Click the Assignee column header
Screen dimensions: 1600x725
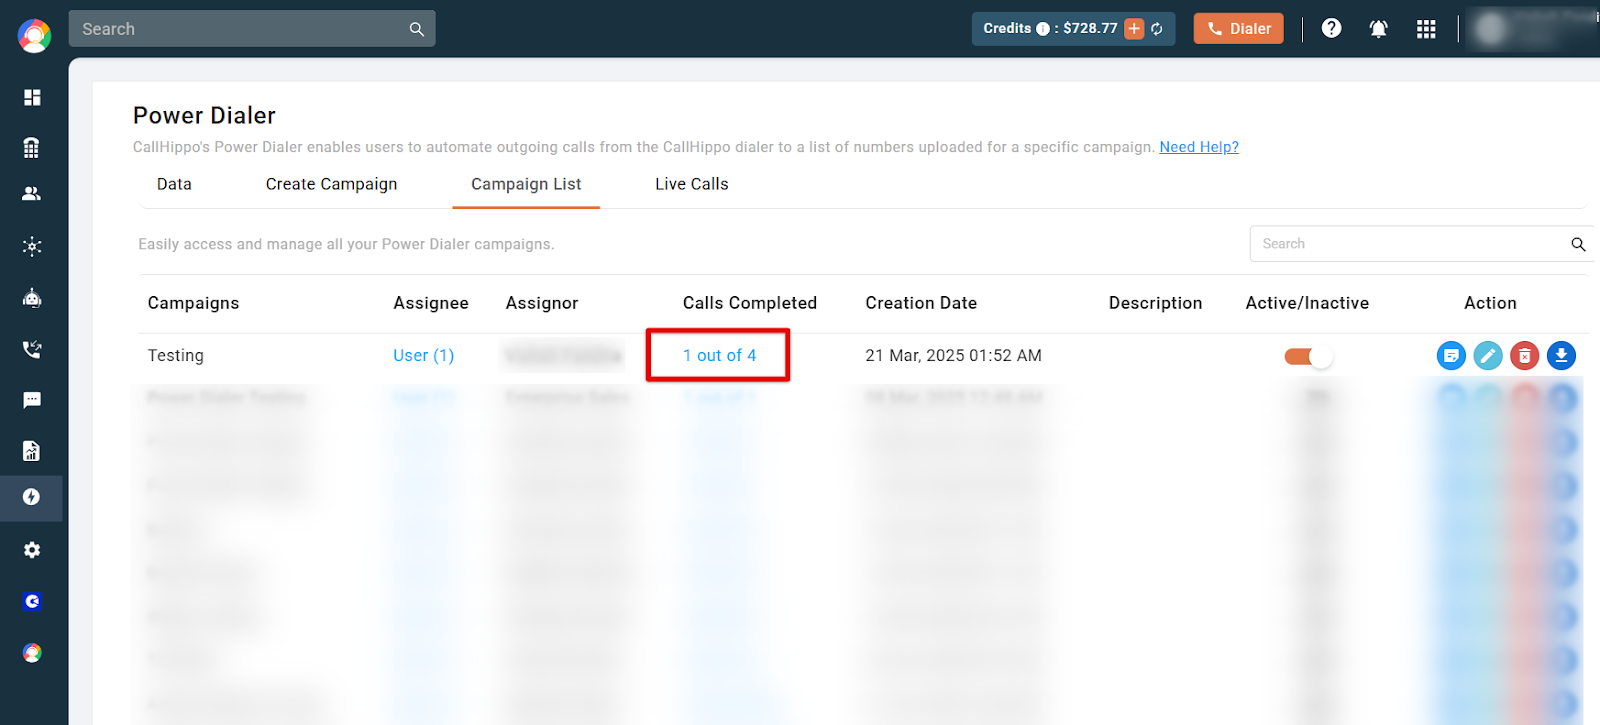pos(431,303)
